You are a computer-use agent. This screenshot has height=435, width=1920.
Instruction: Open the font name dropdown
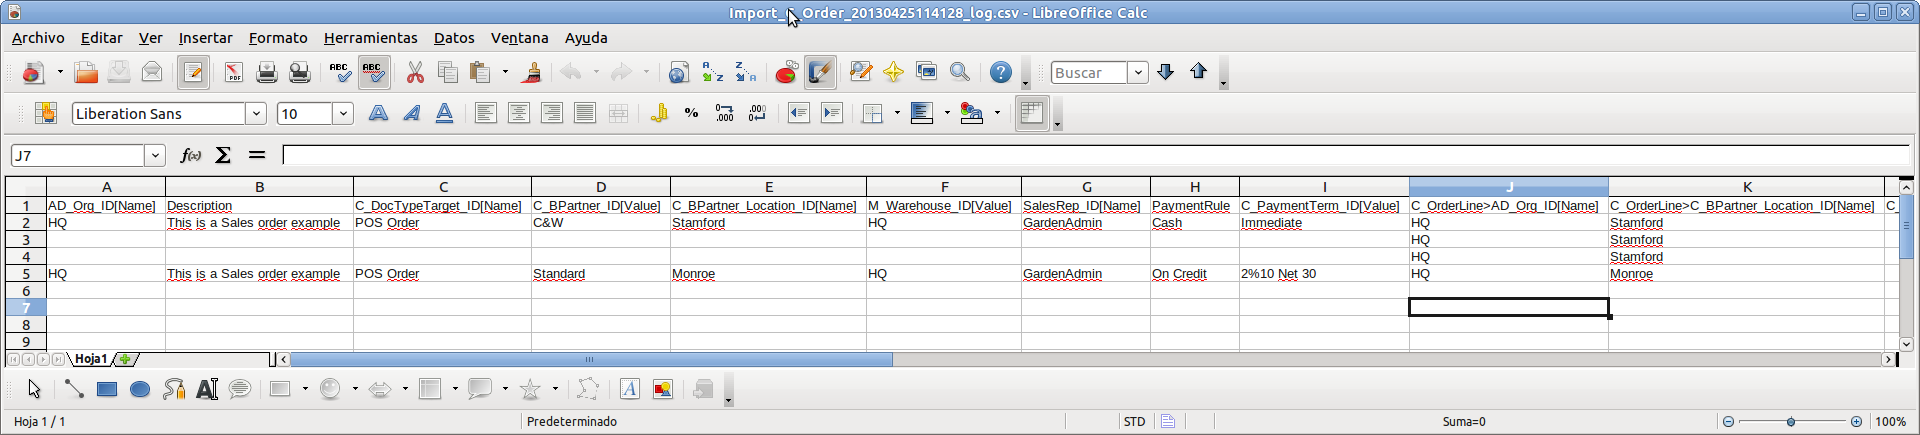pyautogui.click(x=256, y=114)
